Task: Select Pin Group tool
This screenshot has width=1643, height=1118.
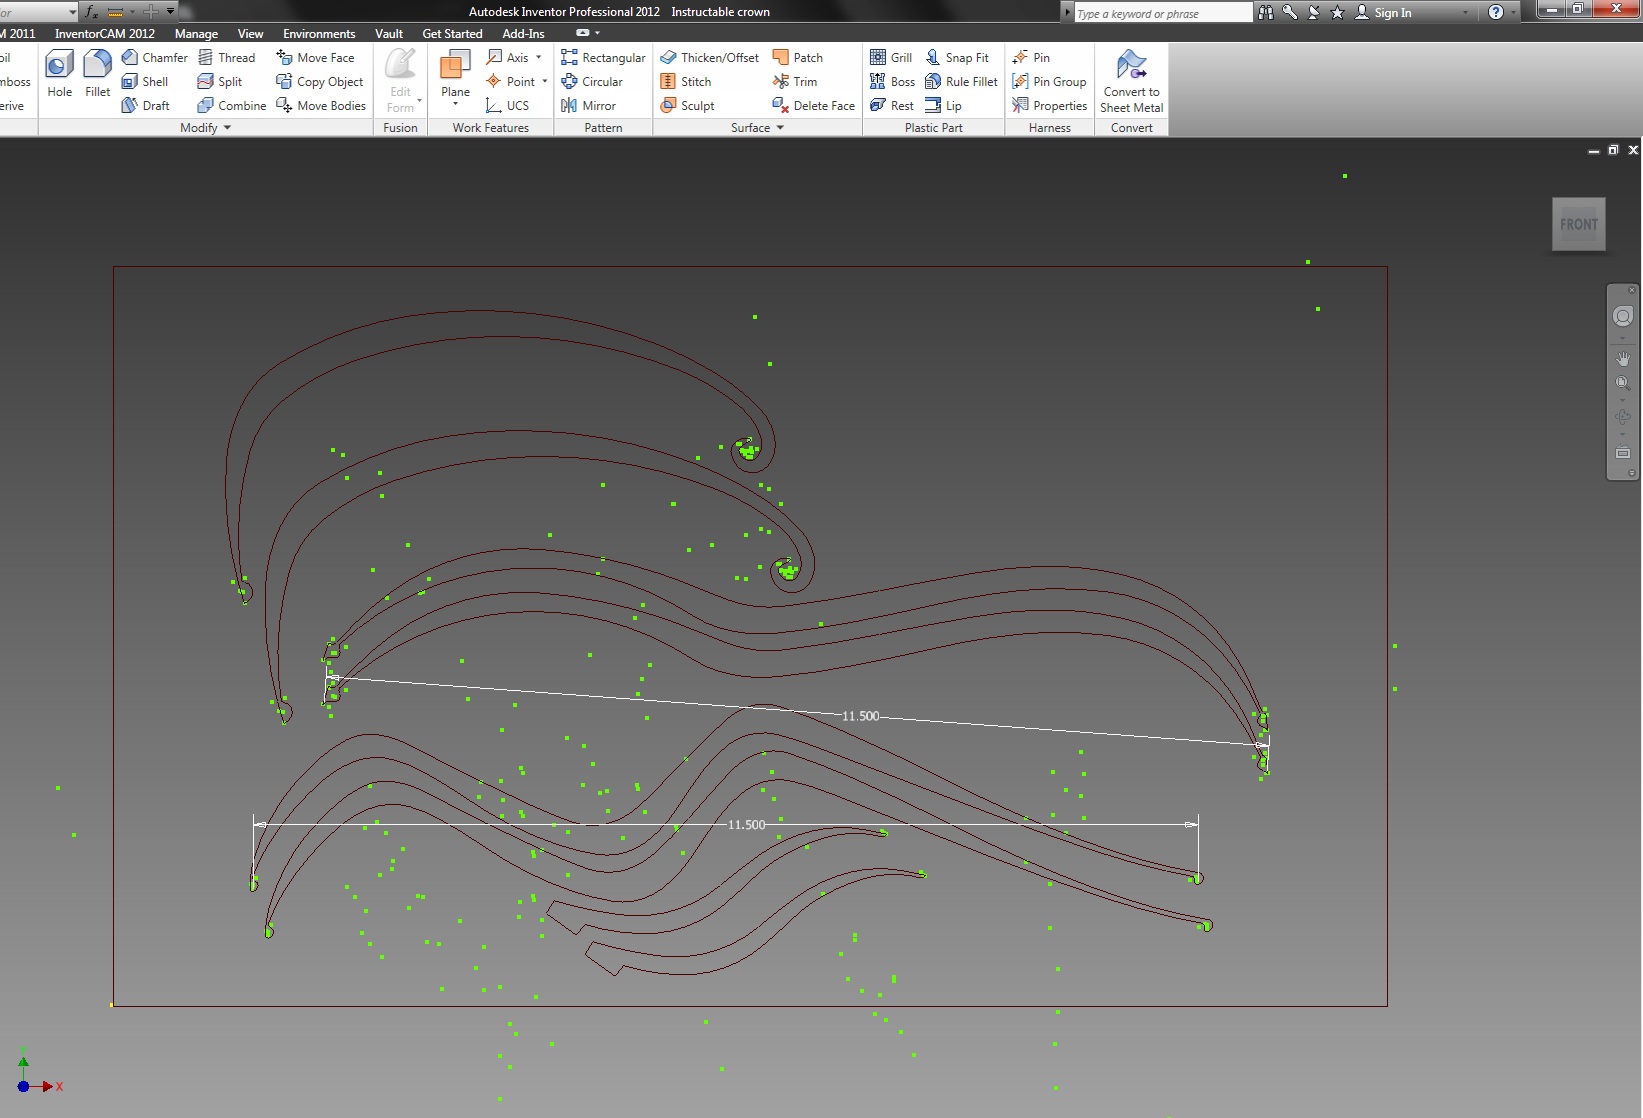Action: (x=1049, y=82)
